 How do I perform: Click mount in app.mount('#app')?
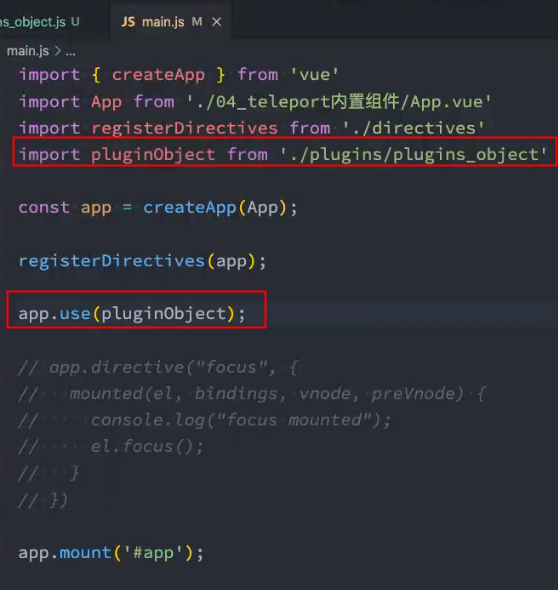(x=85, y=553)
